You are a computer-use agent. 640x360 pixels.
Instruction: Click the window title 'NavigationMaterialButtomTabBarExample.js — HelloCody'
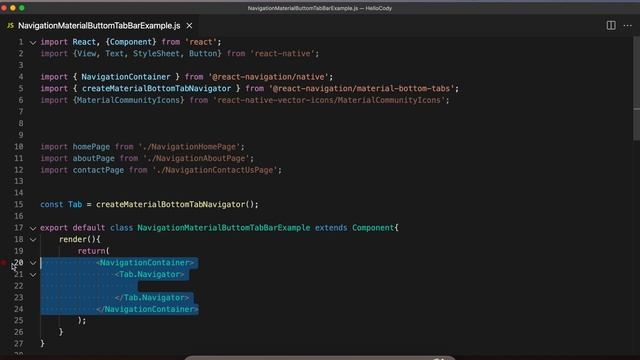coord(320,8)
